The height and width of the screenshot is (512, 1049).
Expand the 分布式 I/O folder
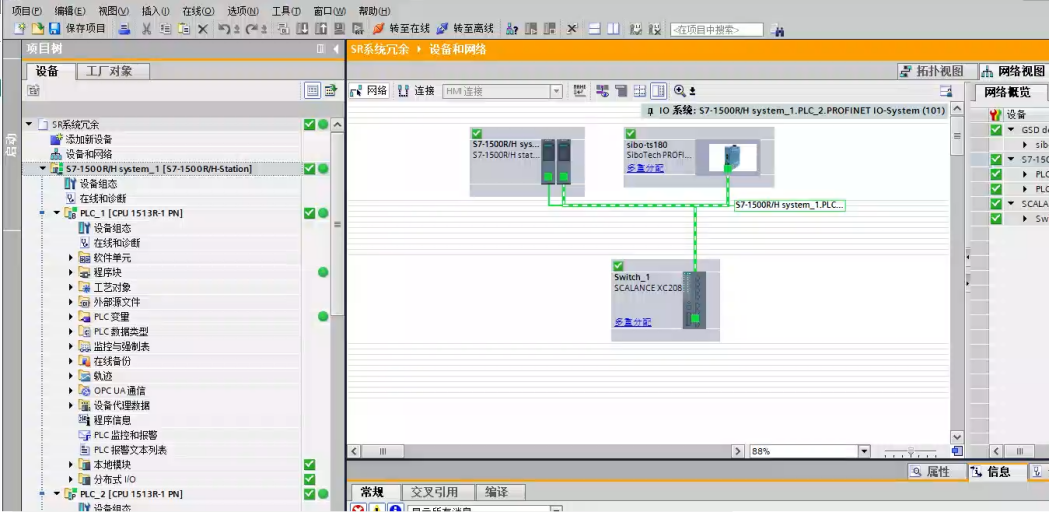[x=71, y=479]
